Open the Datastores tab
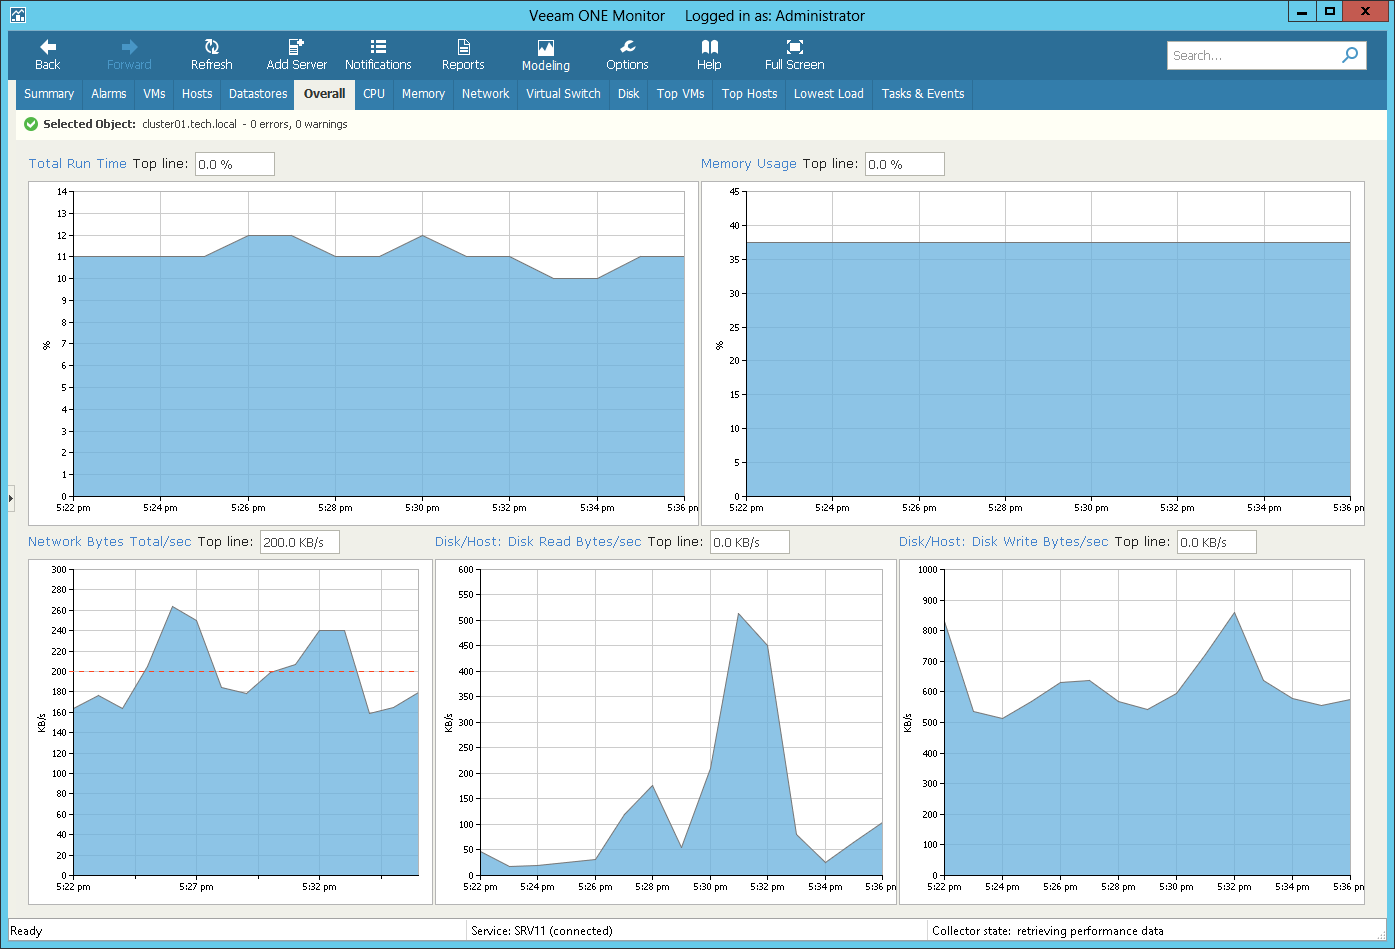 [x=258, y=94]
